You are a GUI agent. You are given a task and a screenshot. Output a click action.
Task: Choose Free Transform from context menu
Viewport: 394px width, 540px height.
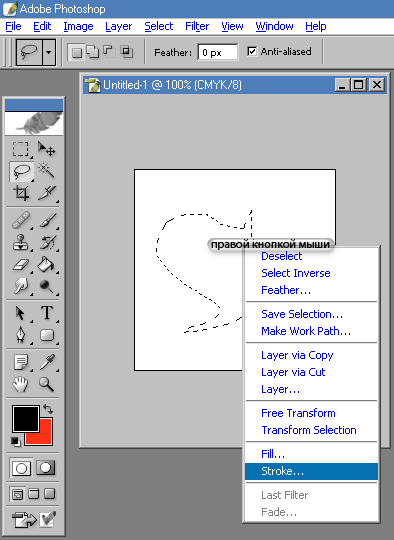click(311, 413)
